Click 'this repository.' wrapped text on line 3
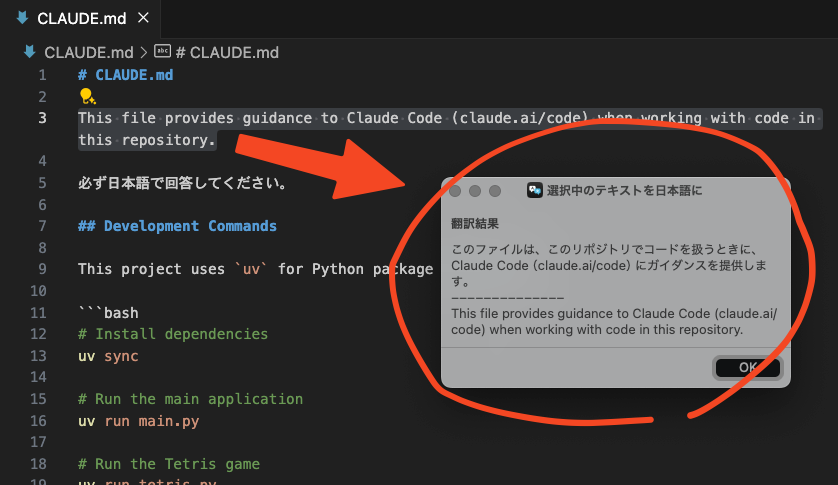Viewport: 838px width, 485px height. (147, 140)
